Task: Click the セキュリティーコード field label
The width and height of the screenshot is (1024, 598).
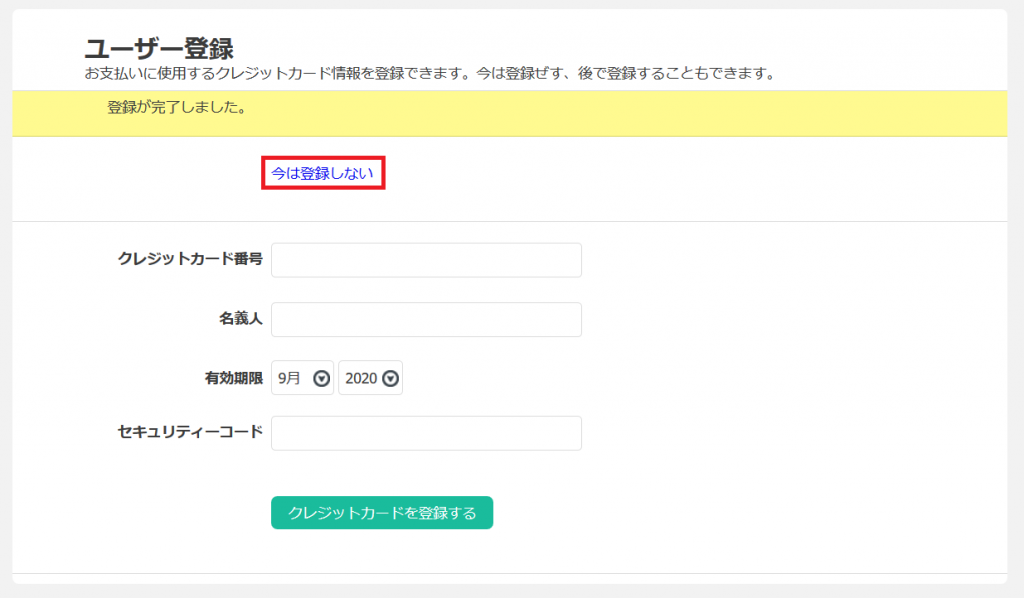Action: pyautogui.click(x=190, y=432)
